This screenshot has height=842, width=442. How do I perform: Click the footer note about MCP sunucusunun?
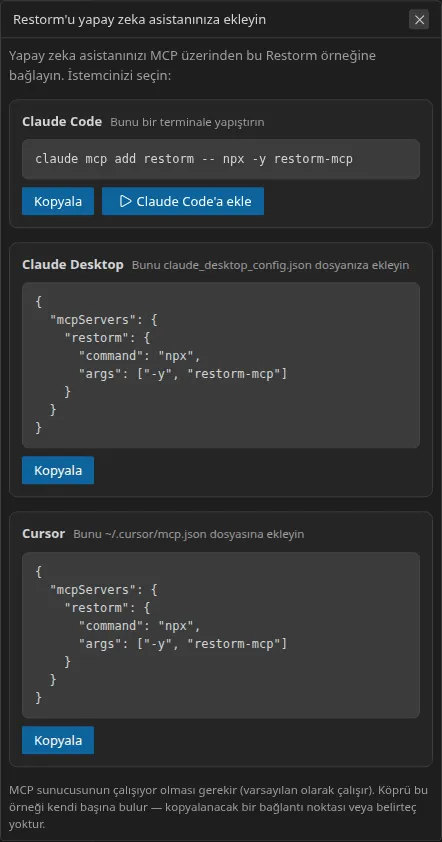219,807
